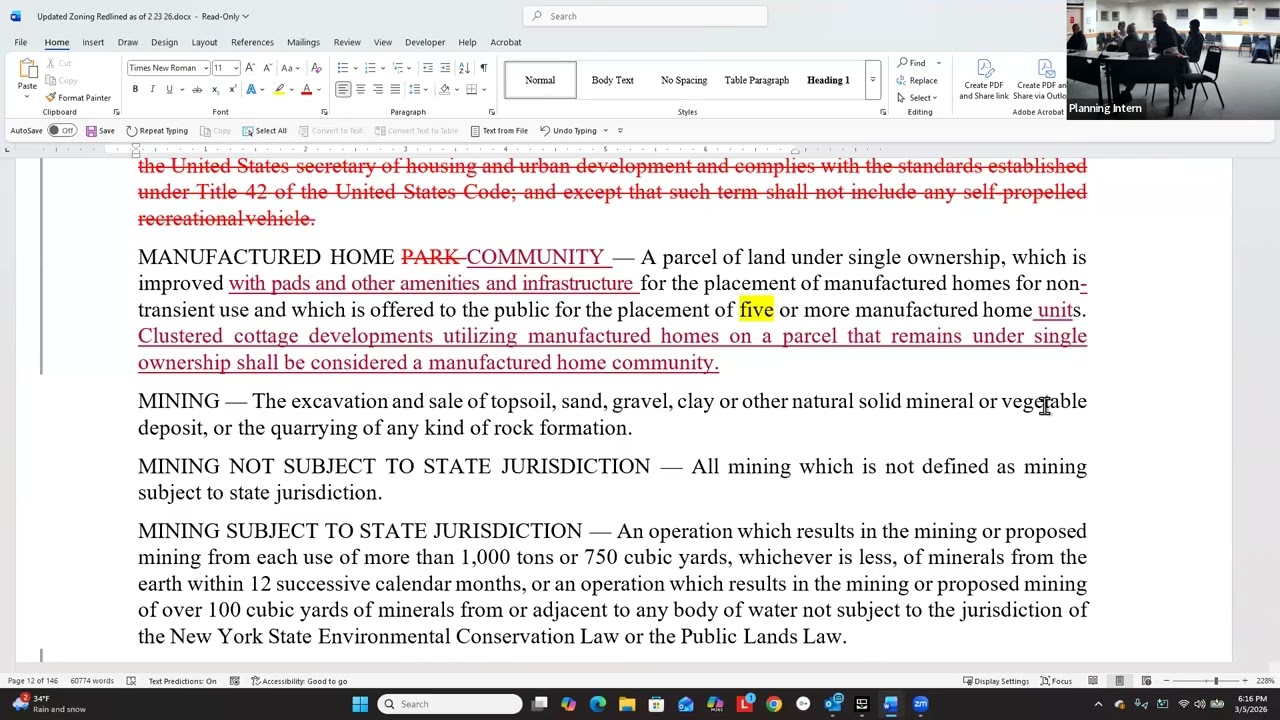Toggle Superscript formatting
1280x720 pixels.
tap(232, 90)
